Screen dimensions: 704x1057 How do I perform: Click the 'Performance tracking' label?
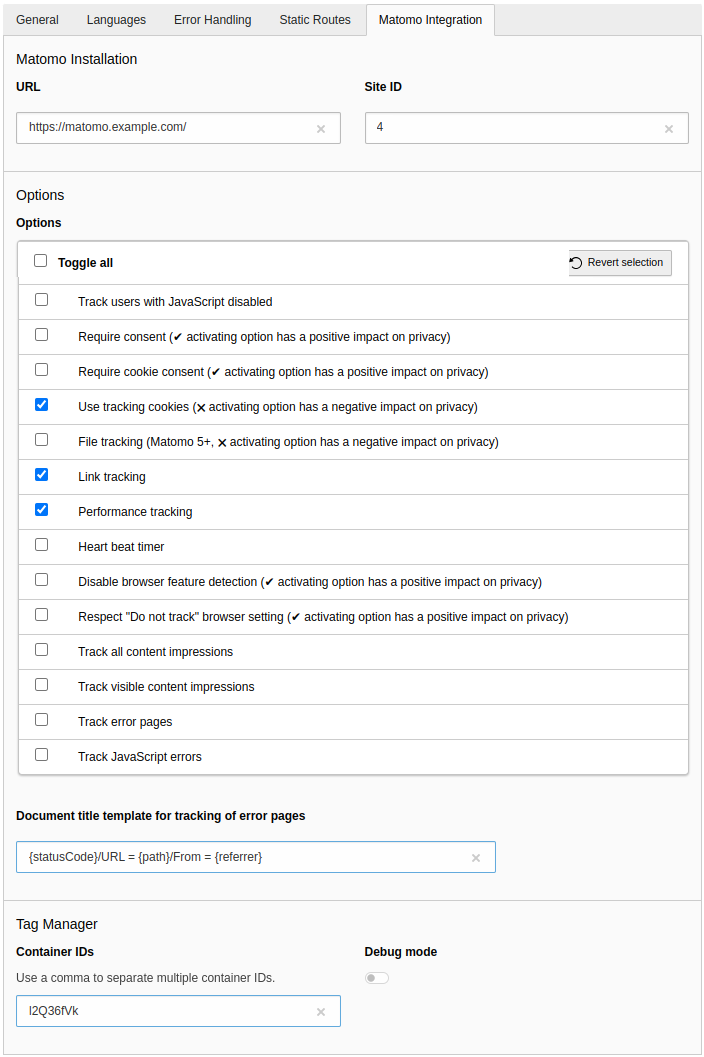(x=135, y=512)
